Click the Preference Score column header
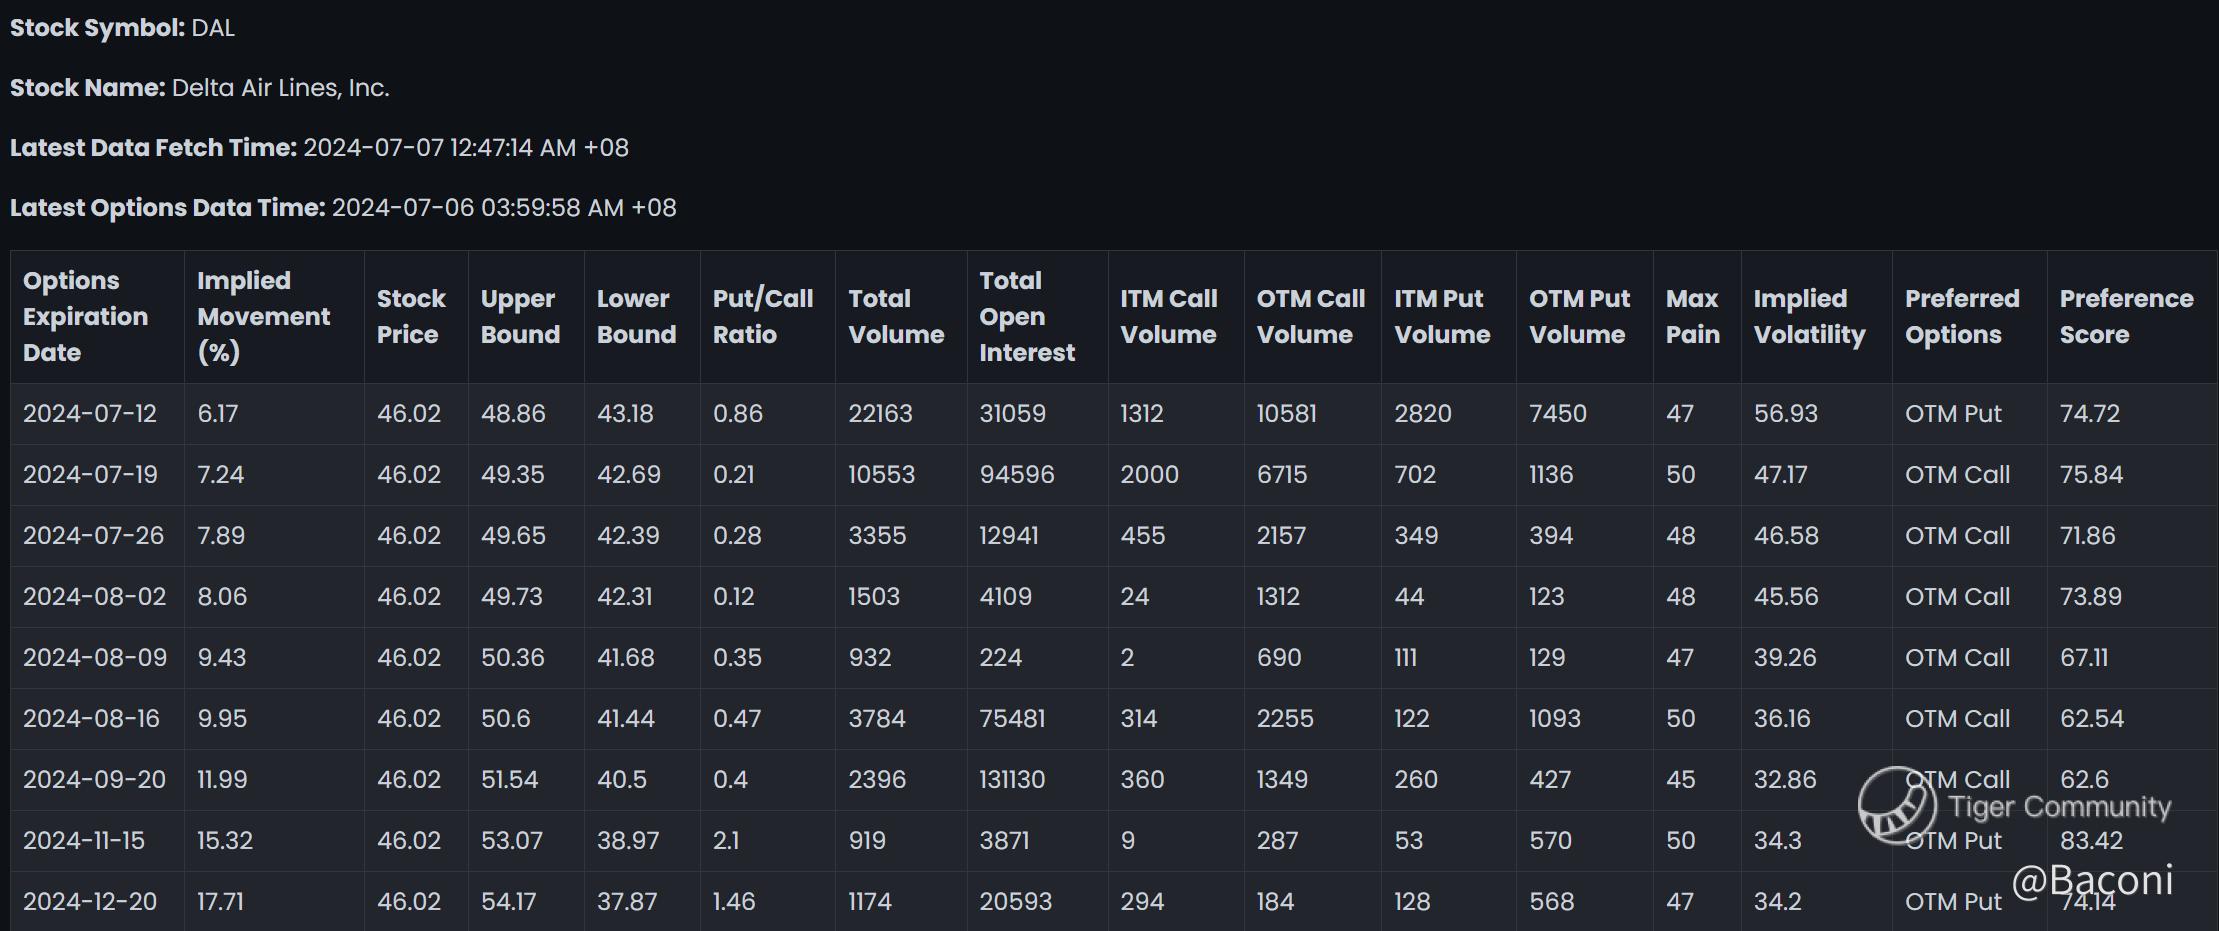Screen dimensions: 2219x931 (x=2131, y=317)
